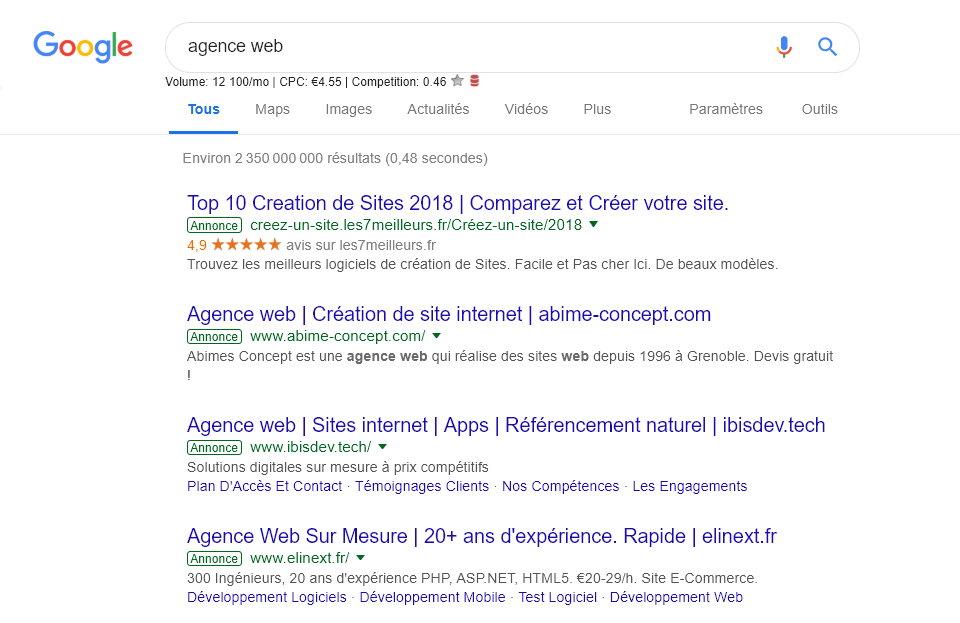Click the Outils button
Viewport: 960px width, 623px height.
coord(819,109)
